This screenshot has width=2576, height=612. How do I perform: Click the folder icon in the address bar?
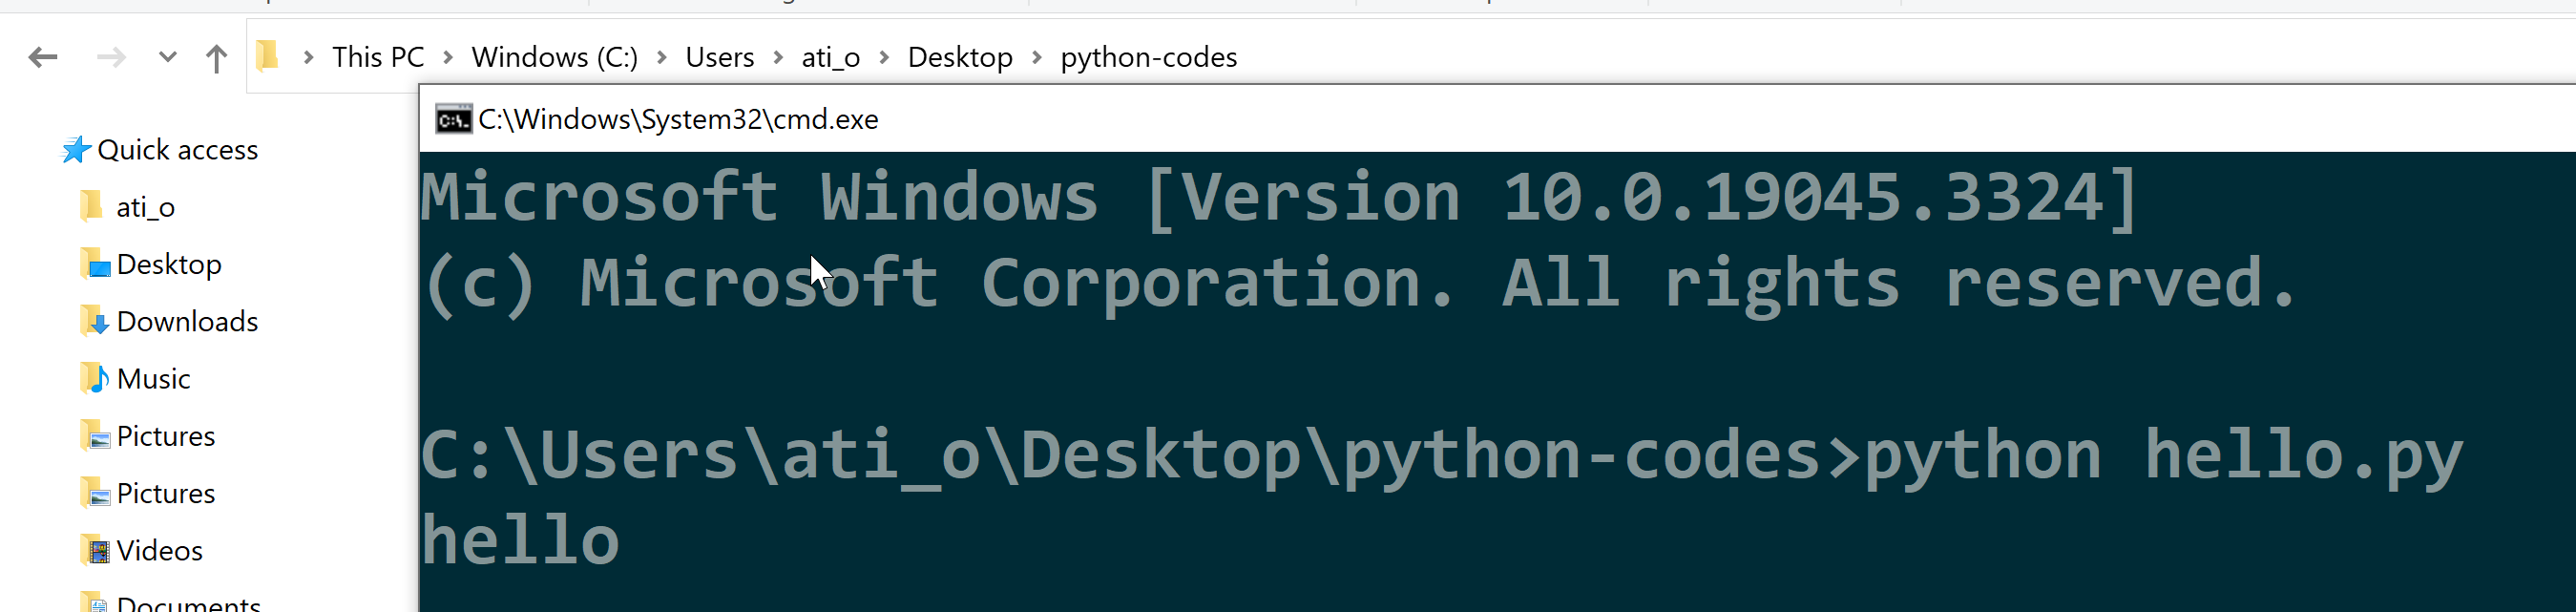tap(267, 56)
